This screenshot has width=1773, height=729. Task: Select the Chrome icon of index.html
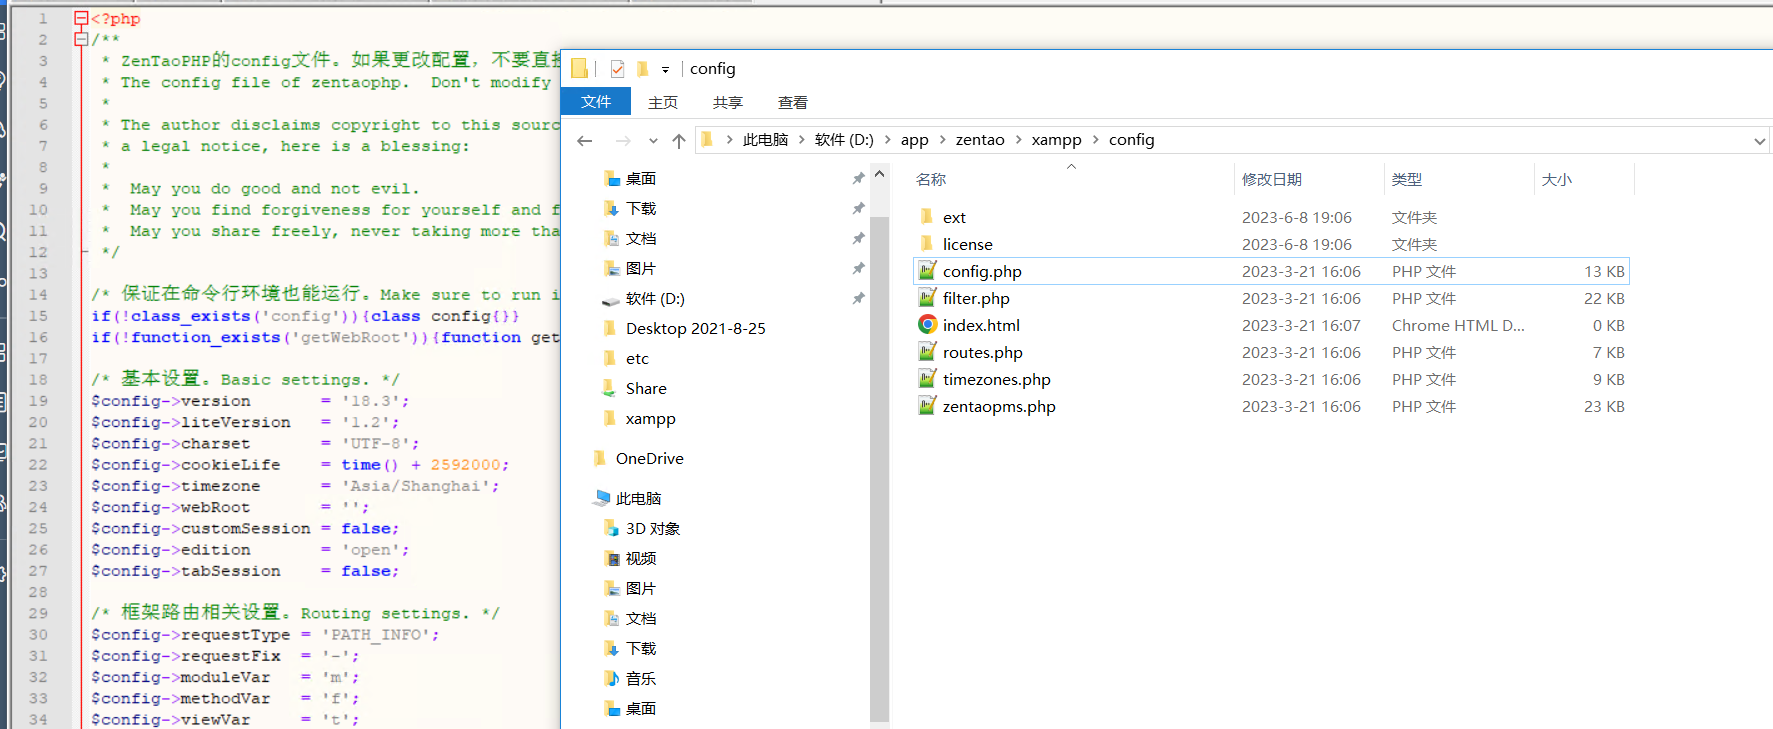[927, 325]
